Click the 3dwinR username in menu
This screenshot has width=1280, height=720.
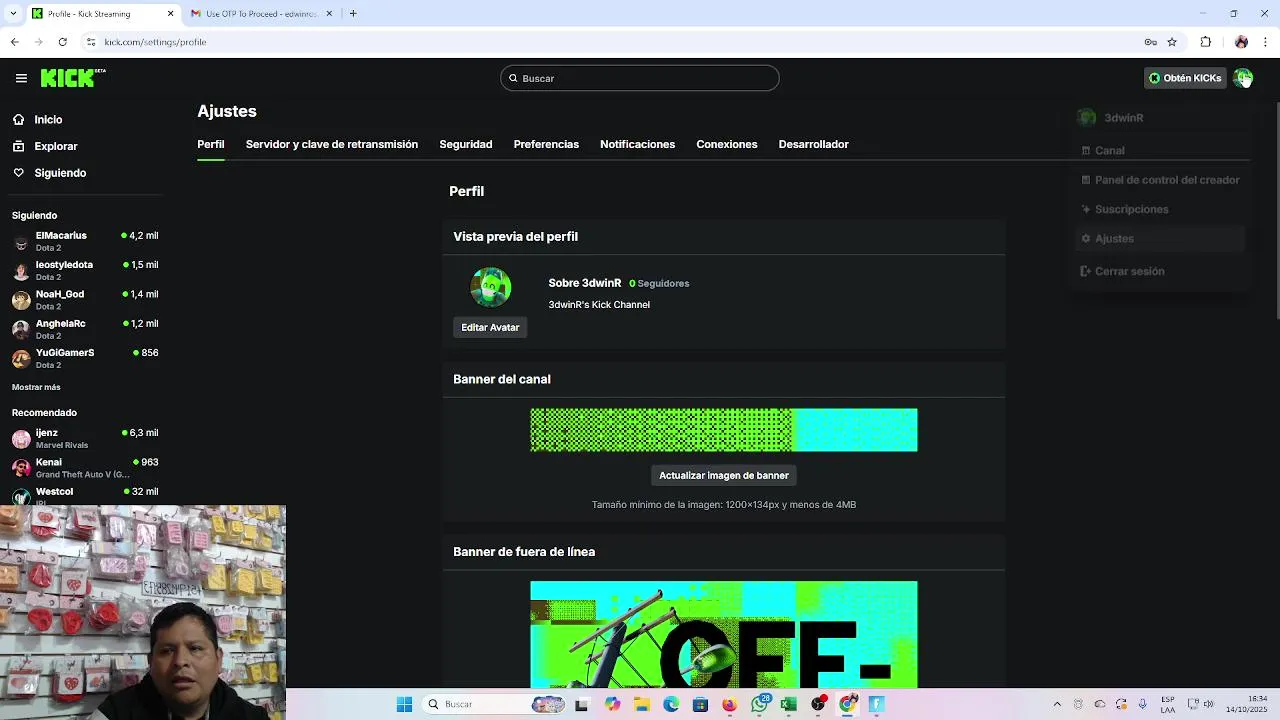coord(1124,118)
